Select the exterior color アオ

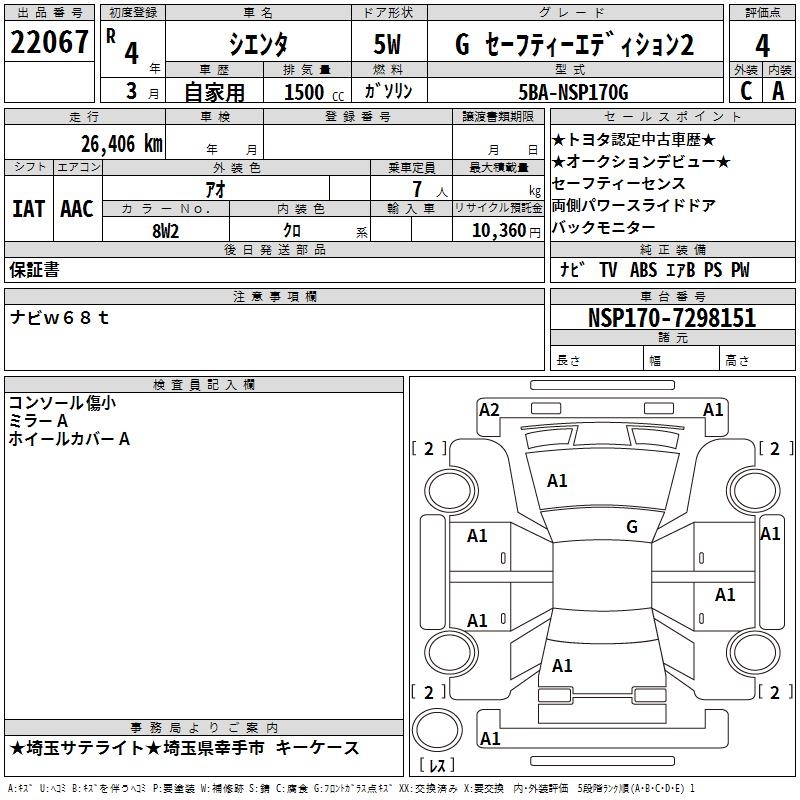[x=215, y=190]
